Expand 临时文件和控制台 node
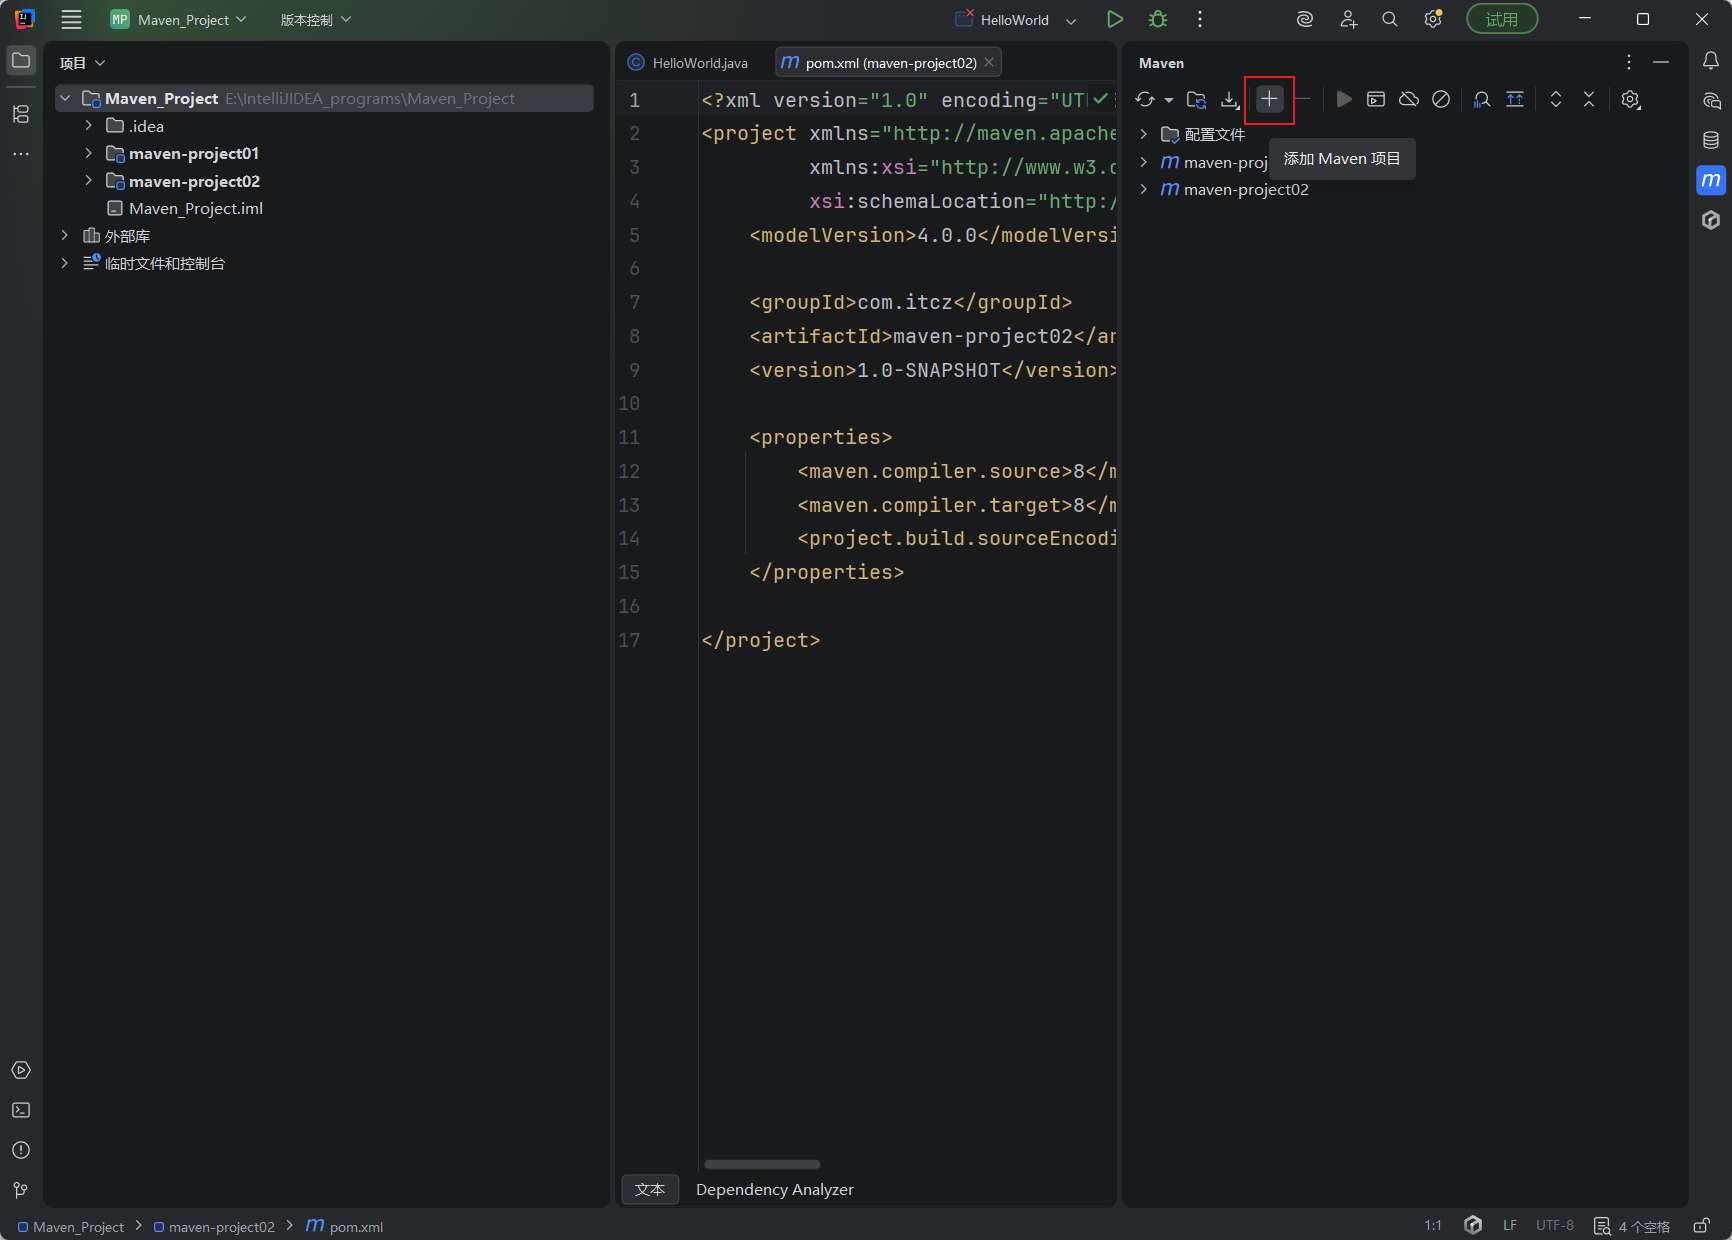Viewport: 1732px width, 1240px height. click(65, 263)
